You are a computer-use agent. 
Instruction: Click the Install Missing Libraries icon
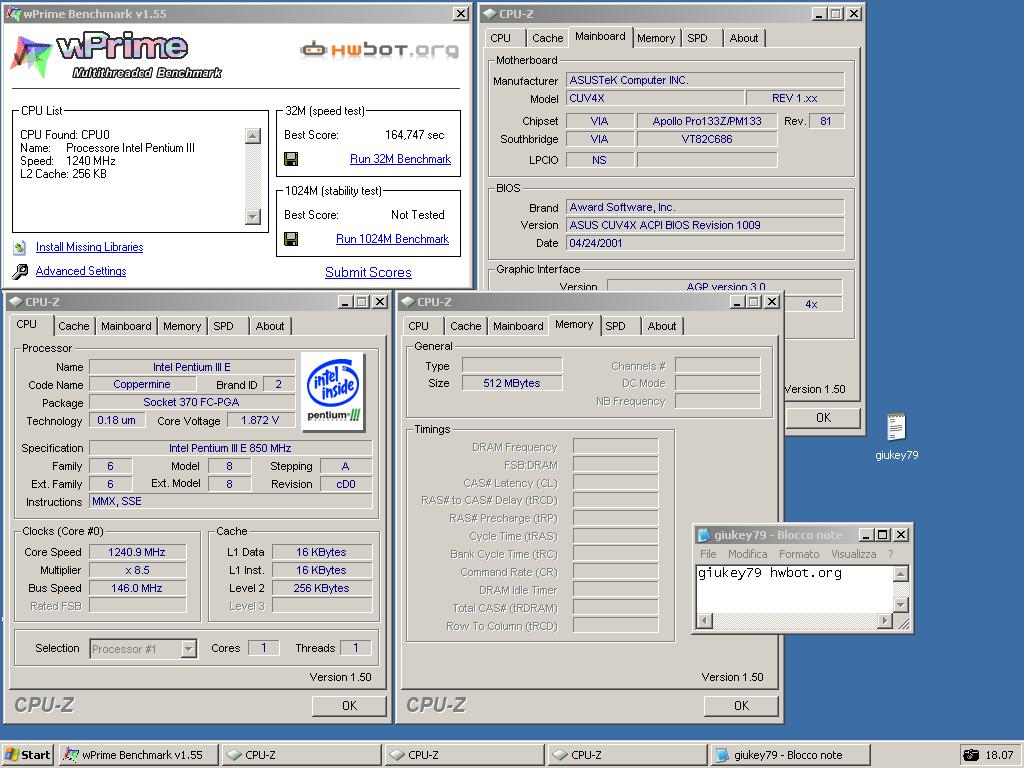[x=20, y=247]
